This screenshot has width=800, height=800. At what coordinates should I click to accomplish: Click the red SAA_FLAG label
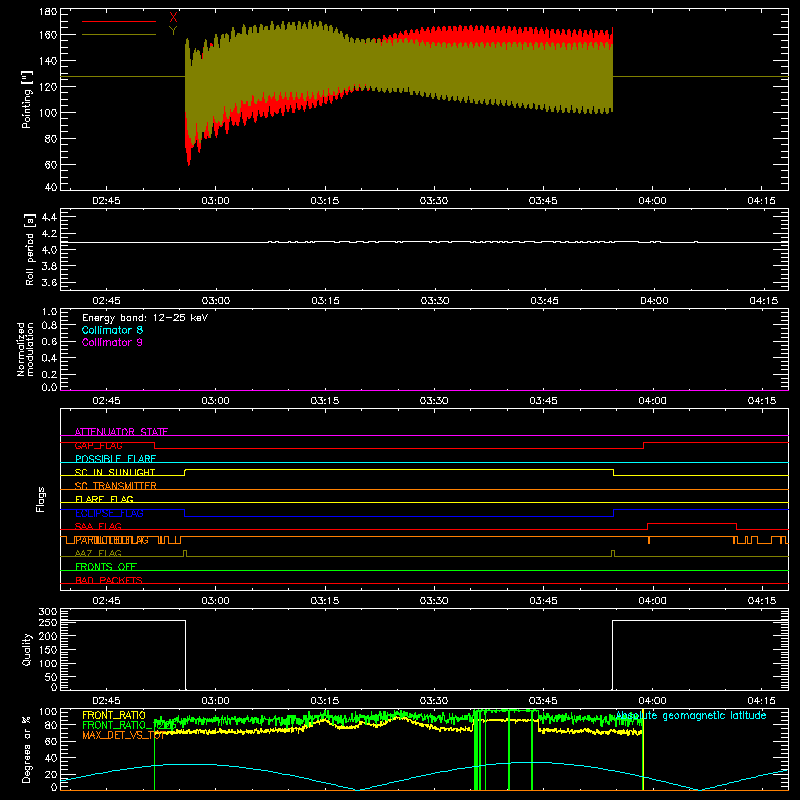click(98, 526)
